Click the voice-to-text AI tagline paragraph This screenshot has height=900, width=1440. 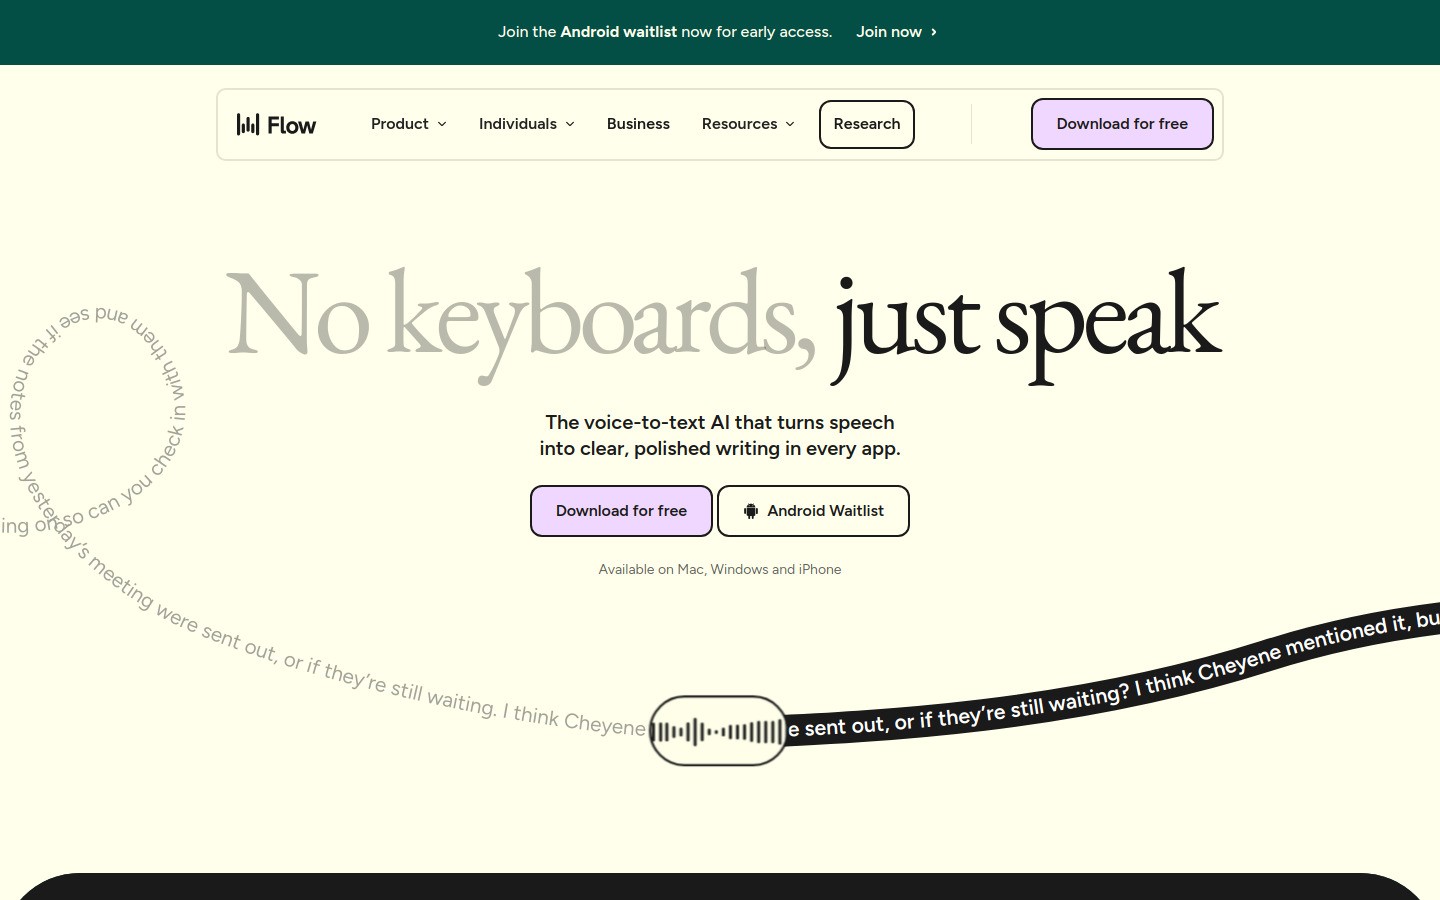(x=720, y=436)
